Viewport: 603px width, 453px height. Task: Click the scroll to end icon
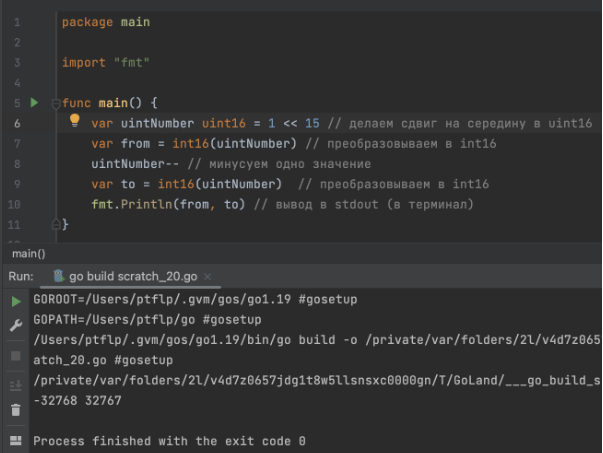pos(15,384)
